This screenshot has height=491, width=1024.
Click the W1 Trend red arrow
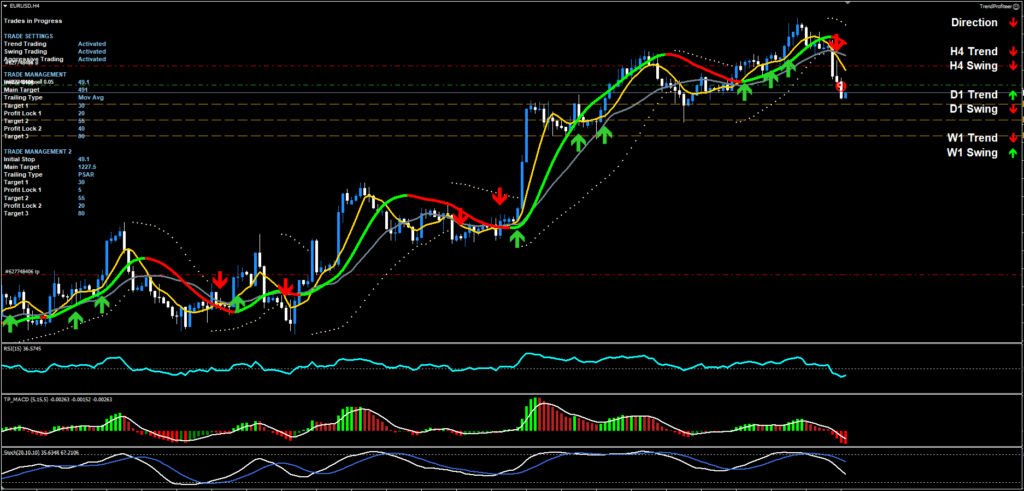click(x=1013, y=138)
